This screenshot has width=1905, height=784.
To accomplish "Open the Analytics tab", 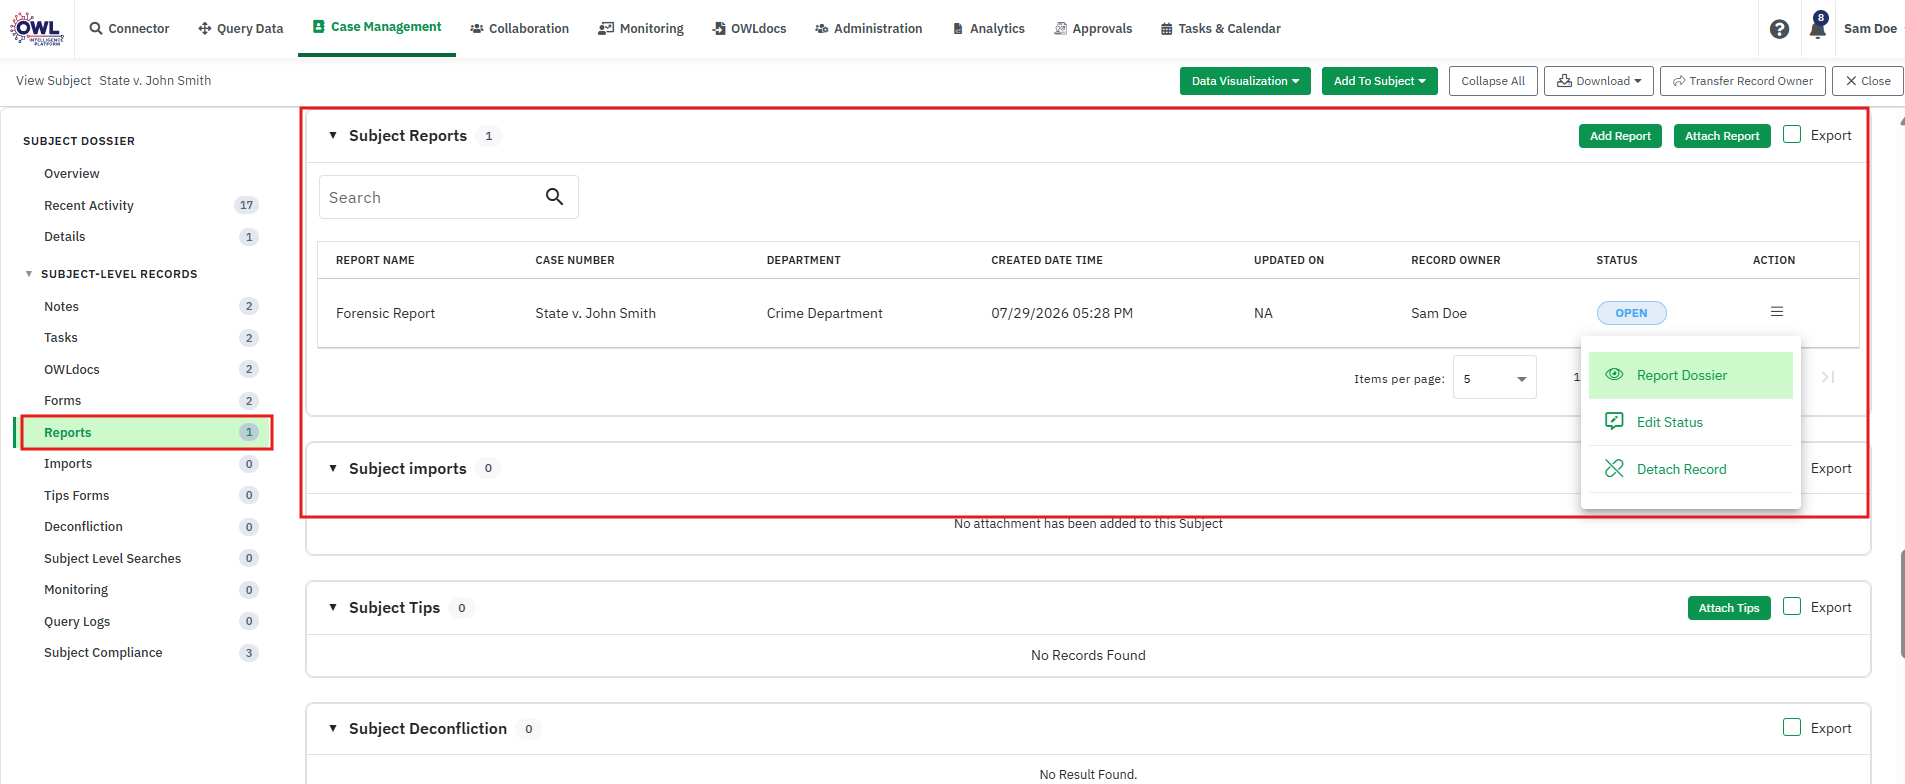I will point(988,28).
